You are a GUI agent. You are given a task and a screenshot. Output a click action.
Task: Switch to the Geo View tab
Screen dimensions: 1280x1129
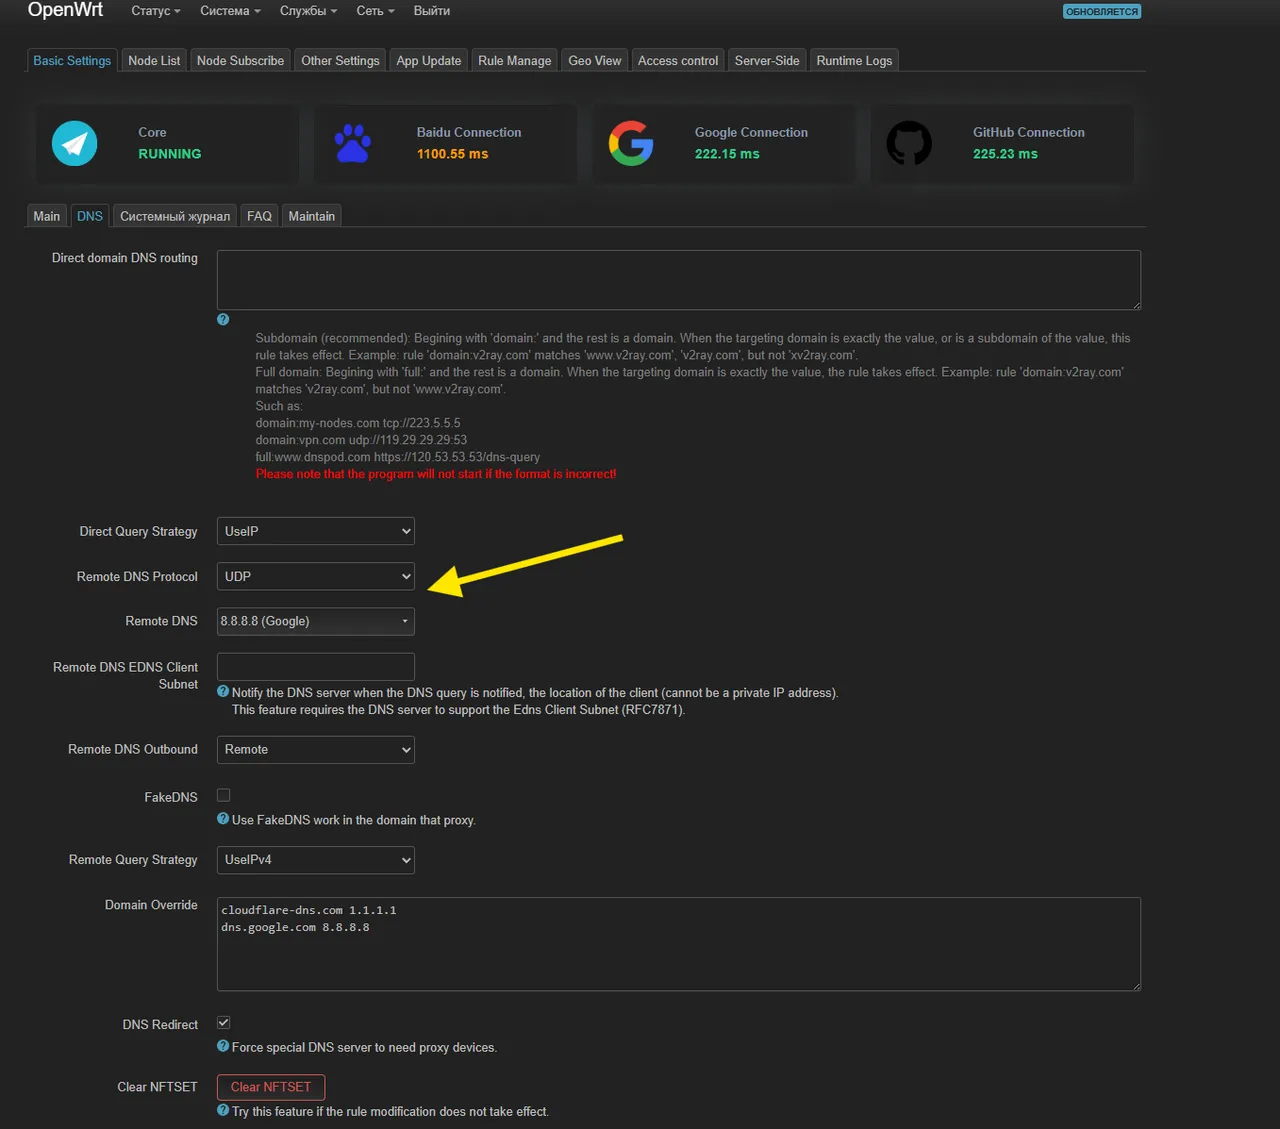[595, 60]
